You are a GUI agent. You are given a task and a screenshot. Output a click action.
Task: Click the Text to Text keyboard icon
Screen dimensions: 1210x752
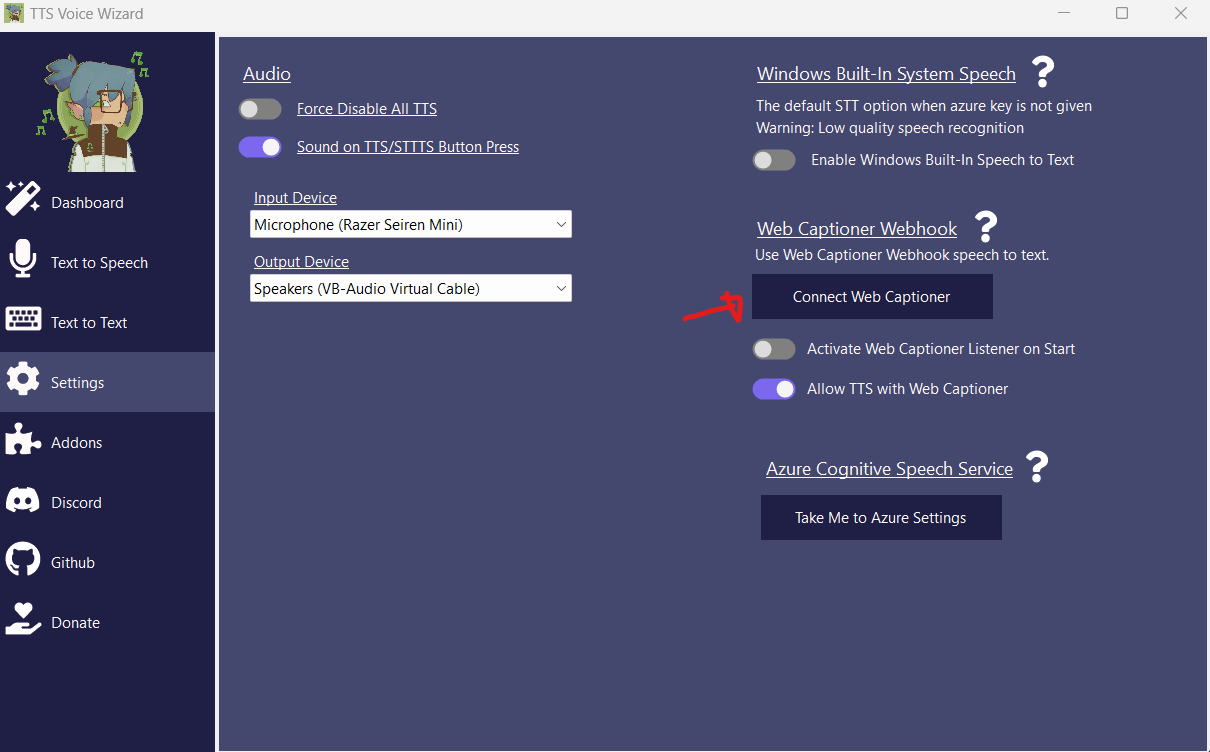click(23, 319)
